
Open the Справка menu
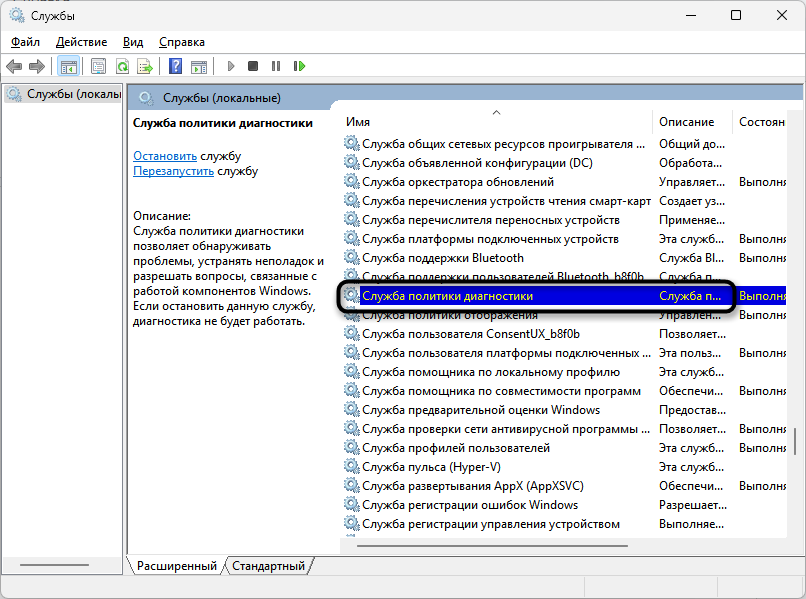pos(182,42)
